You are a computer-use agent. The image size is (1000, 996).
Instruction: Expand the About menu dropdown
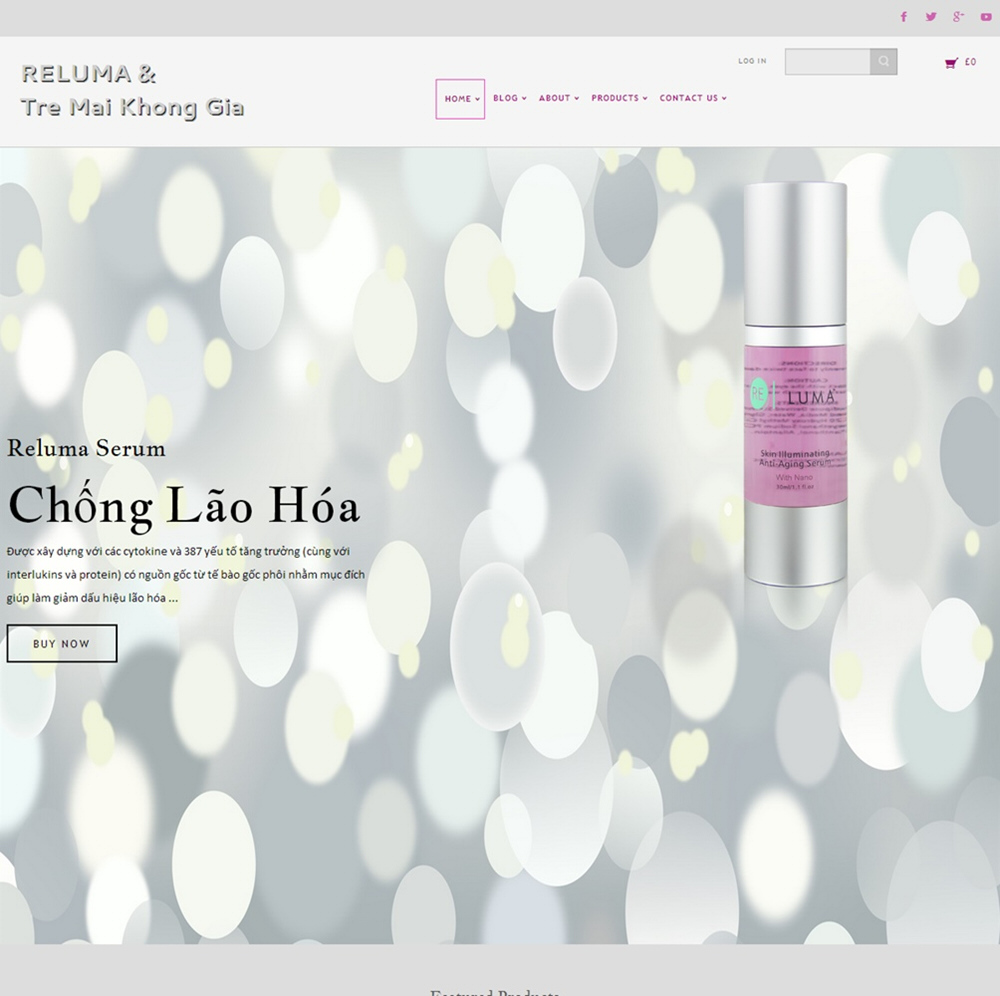pyautogui.click(x=559, y=98)
